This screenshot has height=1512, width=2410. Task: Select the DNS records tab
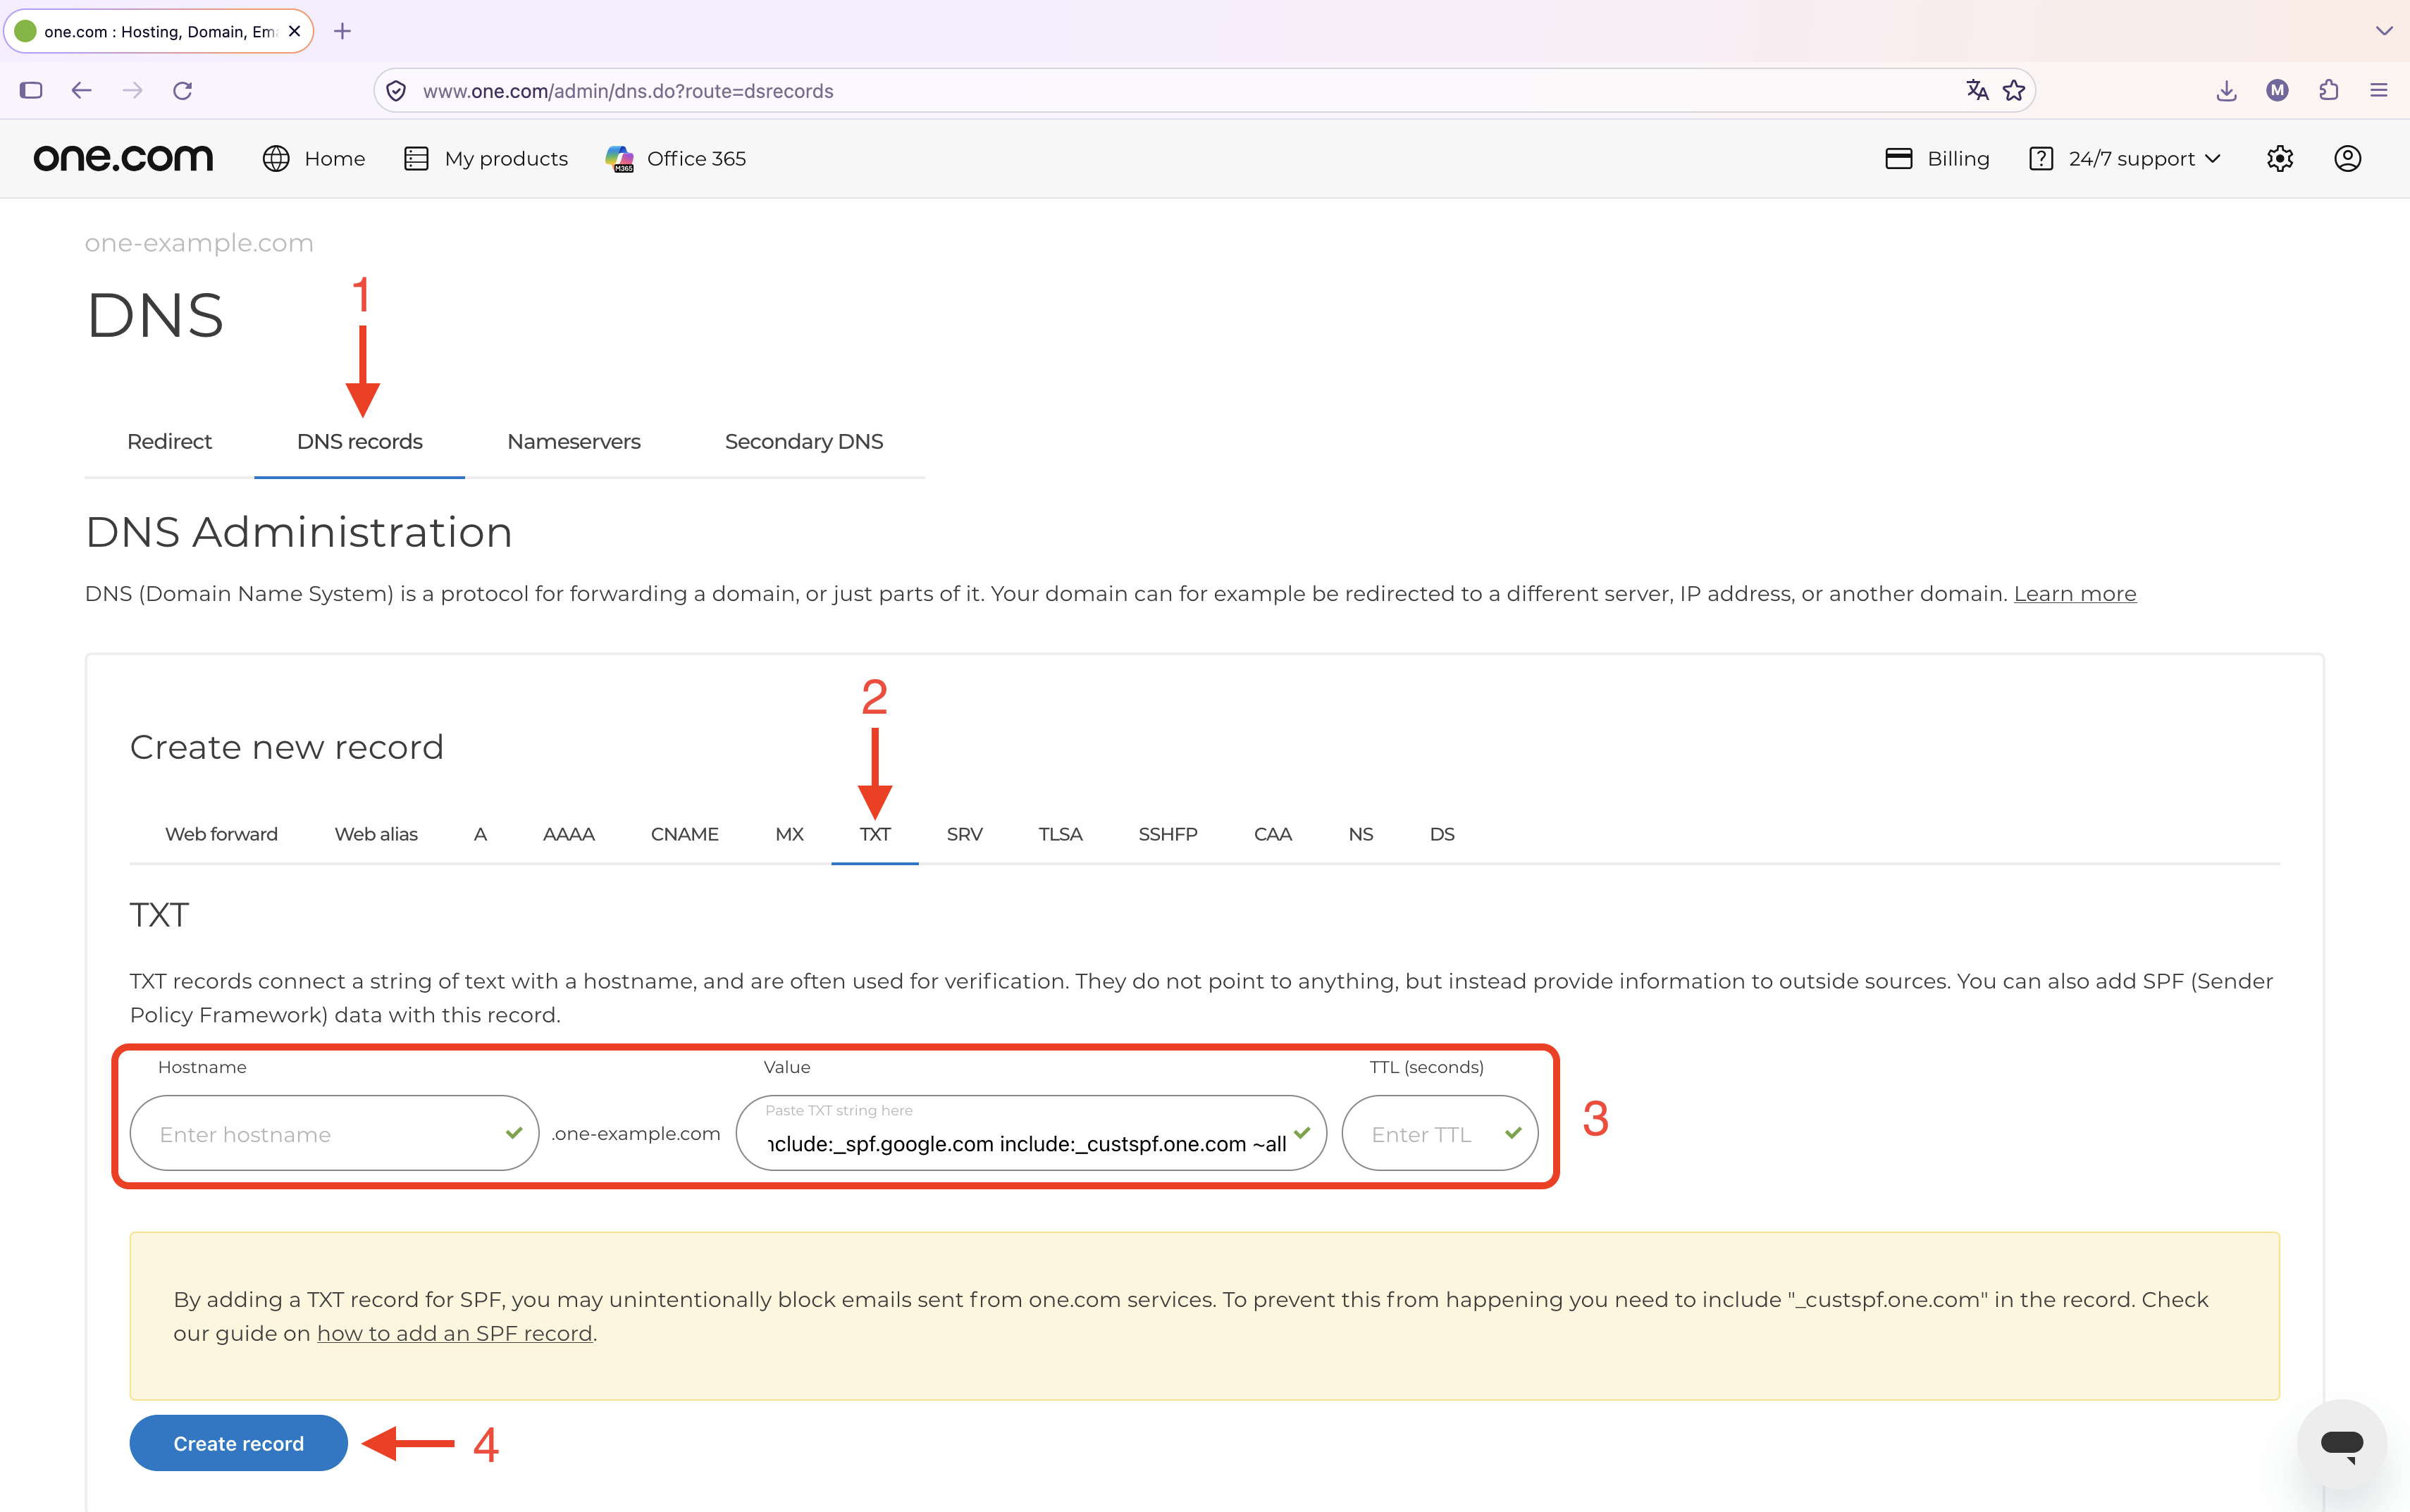pyautogui.click(x=360, y=442)
